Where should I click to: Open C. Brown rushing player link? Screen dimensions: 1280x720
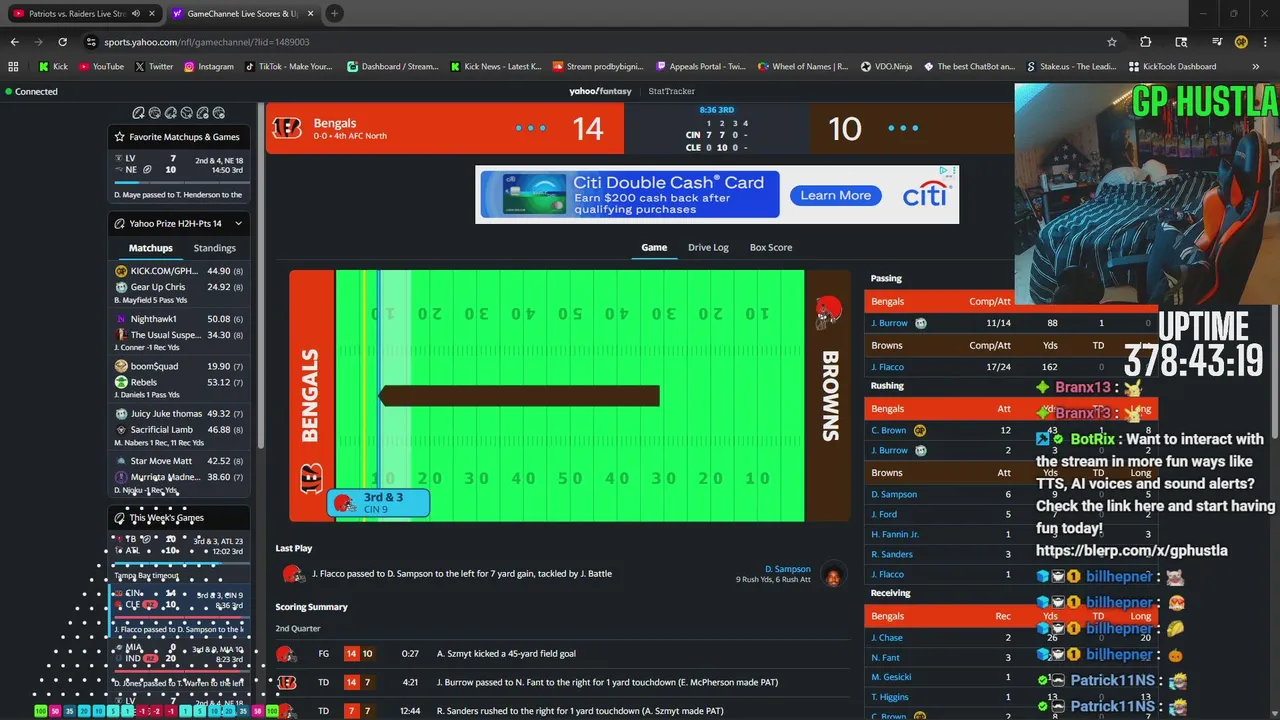point(888,430)
